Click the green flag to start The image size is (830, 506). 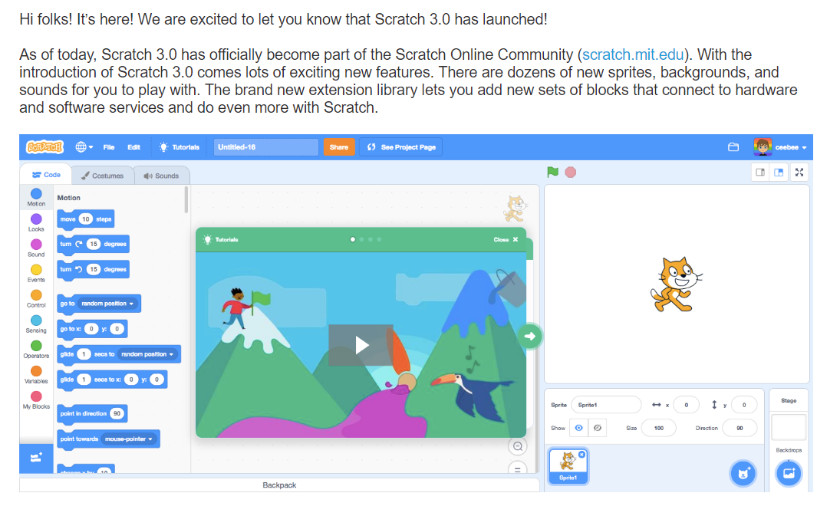tap(553, 172)
